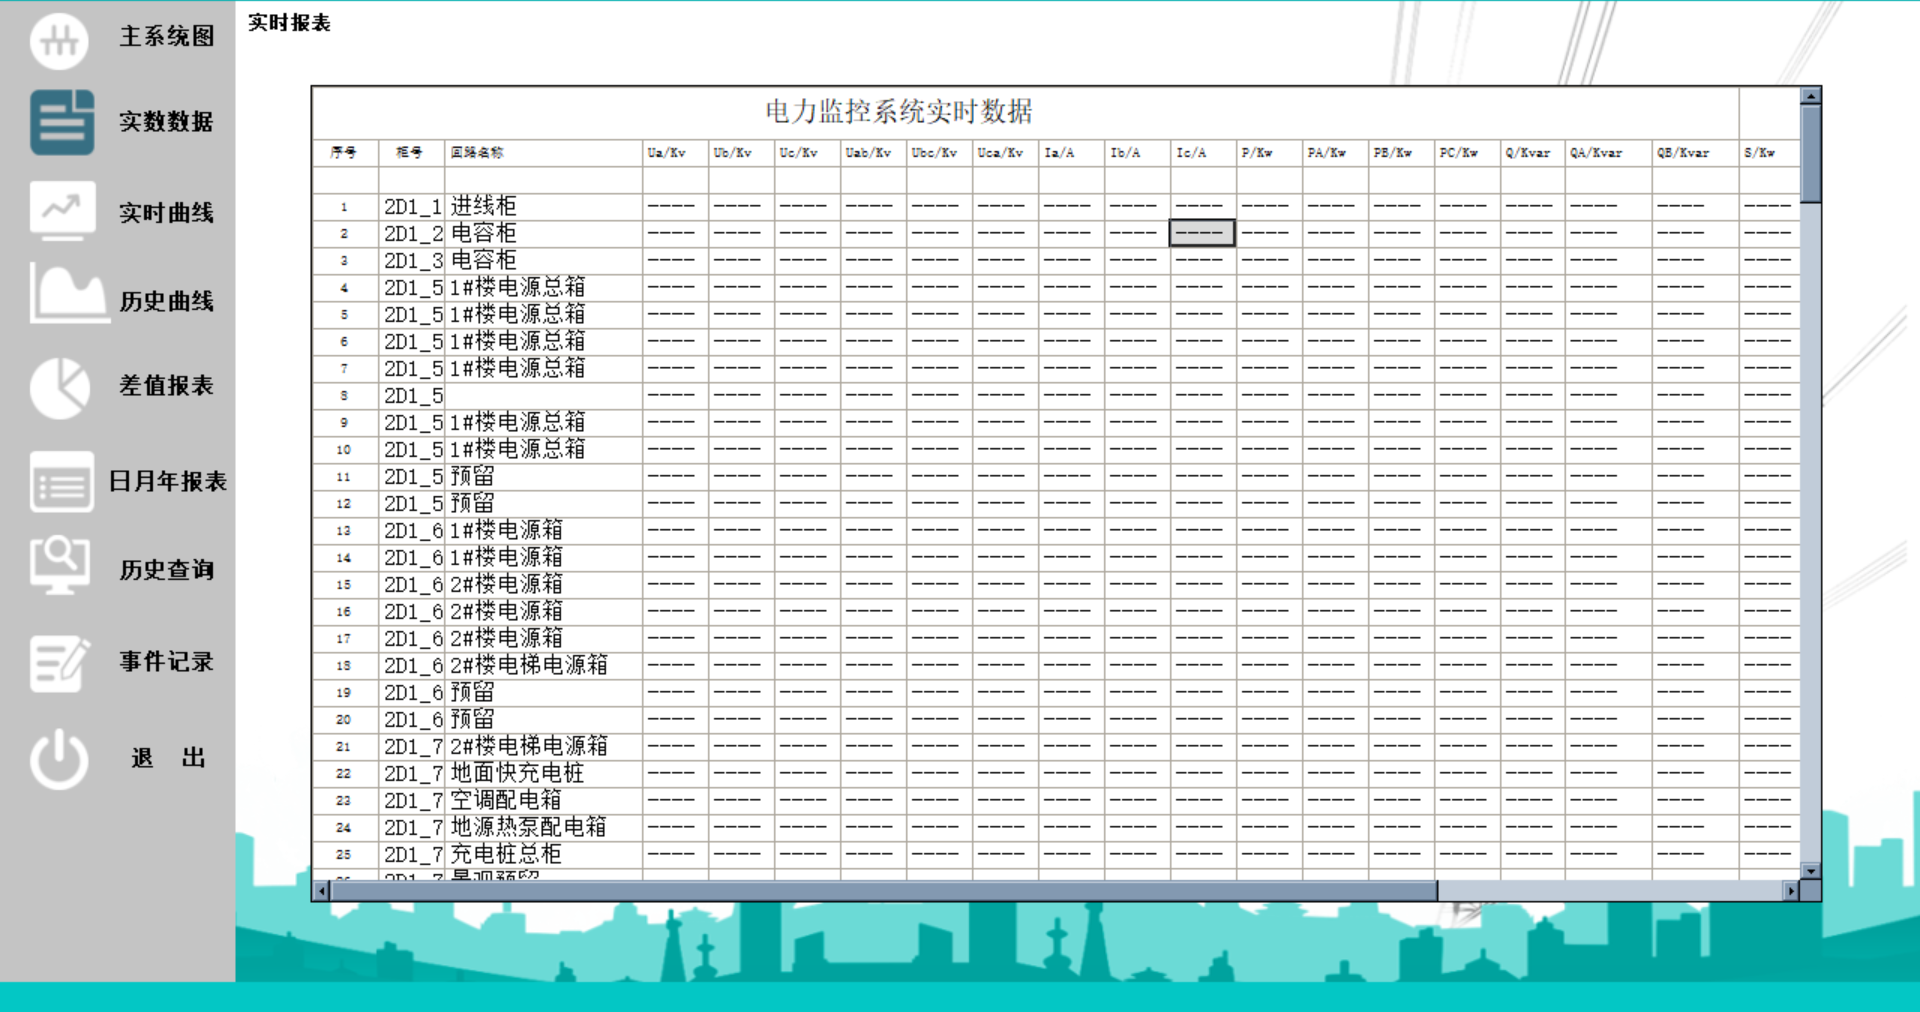Viewport: 1920px width, 1012px height.
Task: Click the 历史查询 menu label
Action: [166, 570]
